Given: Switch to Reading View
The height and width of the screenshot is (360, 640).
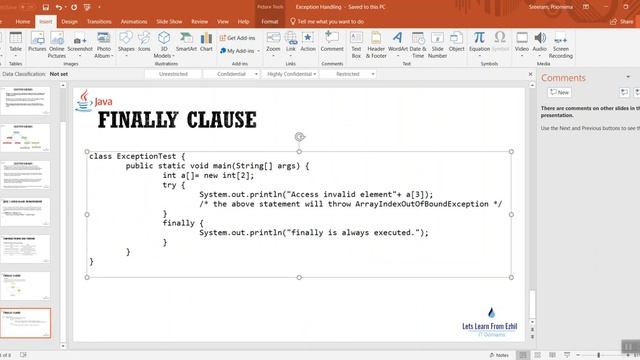Looking at the screenshot, I should (x=552, y=355).
